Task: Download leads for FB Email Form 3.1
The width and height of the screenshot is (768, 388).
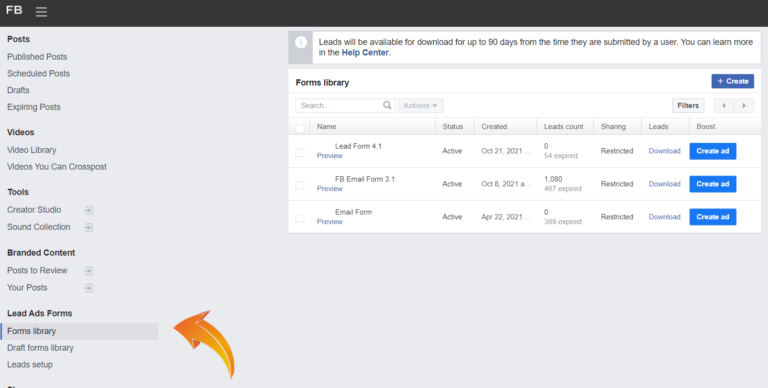Action: tap(664, 184)
